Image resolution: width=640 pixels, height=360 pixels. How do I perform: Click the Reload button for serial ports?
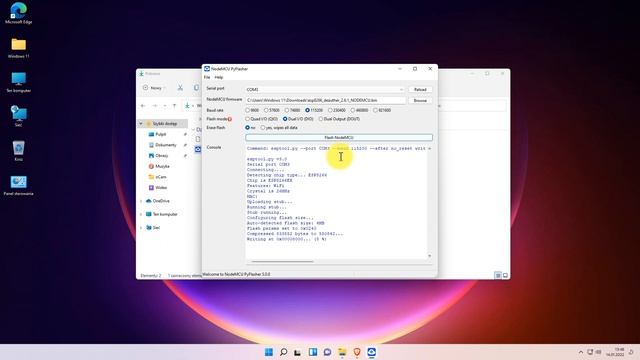pyautogui.click(x=420, y=89)
